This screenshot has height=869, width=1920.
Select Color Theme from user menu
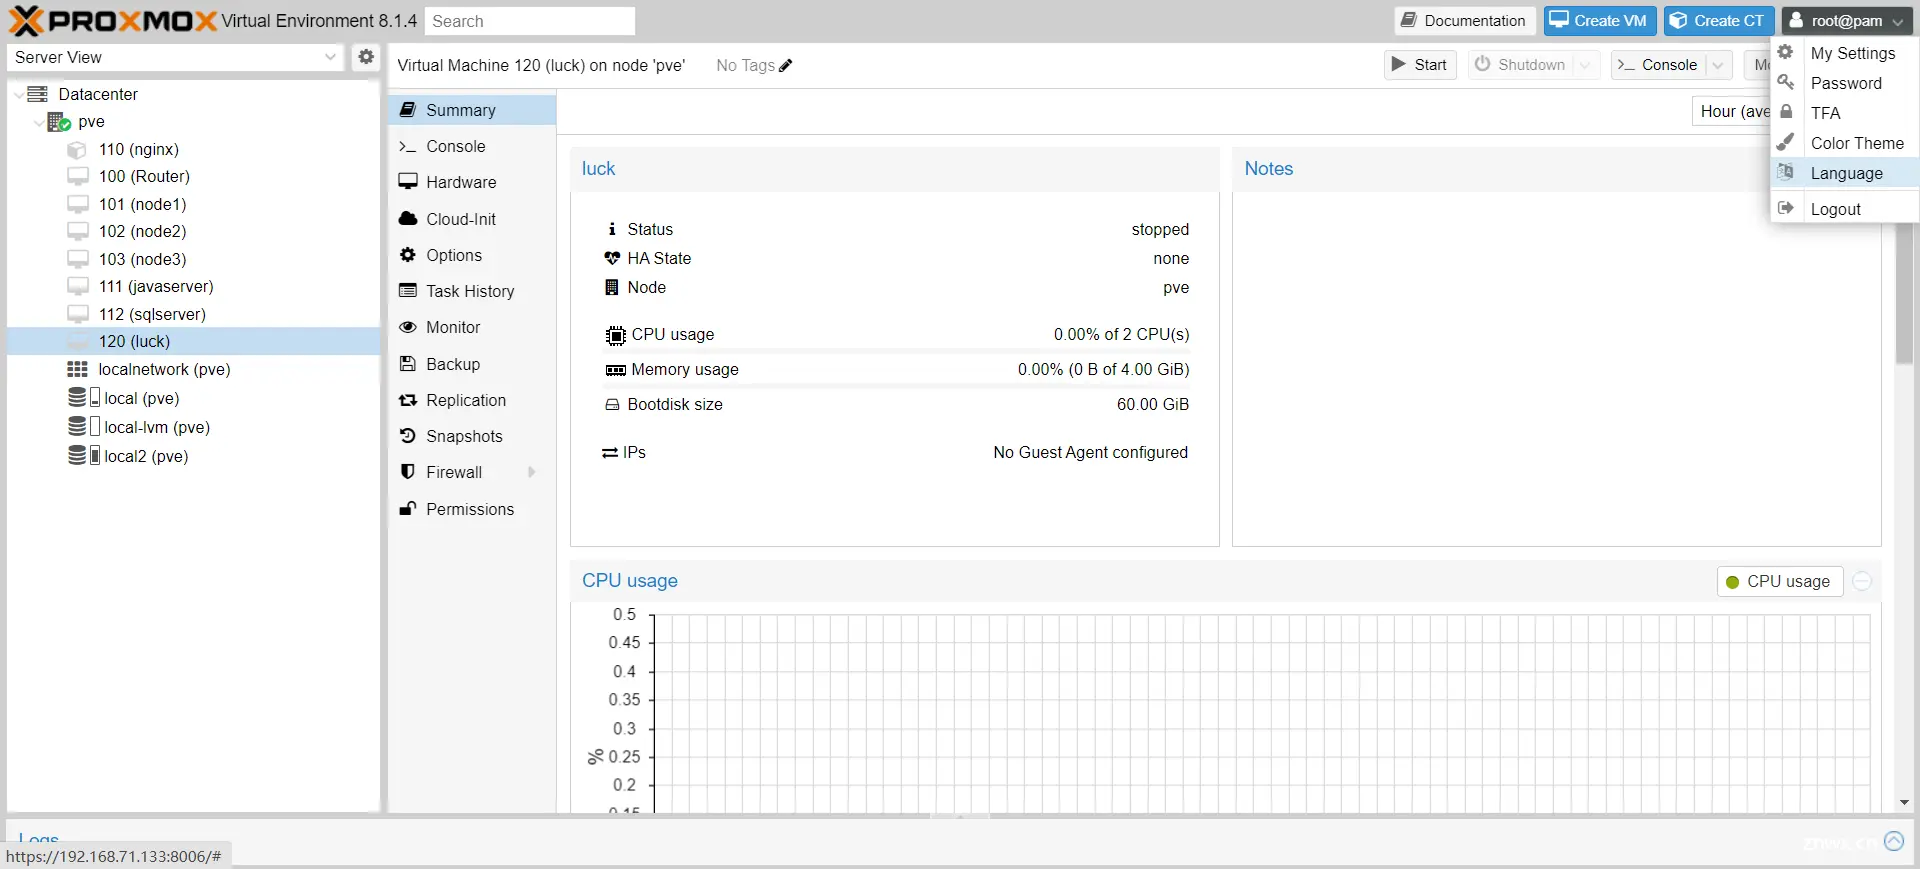point(1845,143)
